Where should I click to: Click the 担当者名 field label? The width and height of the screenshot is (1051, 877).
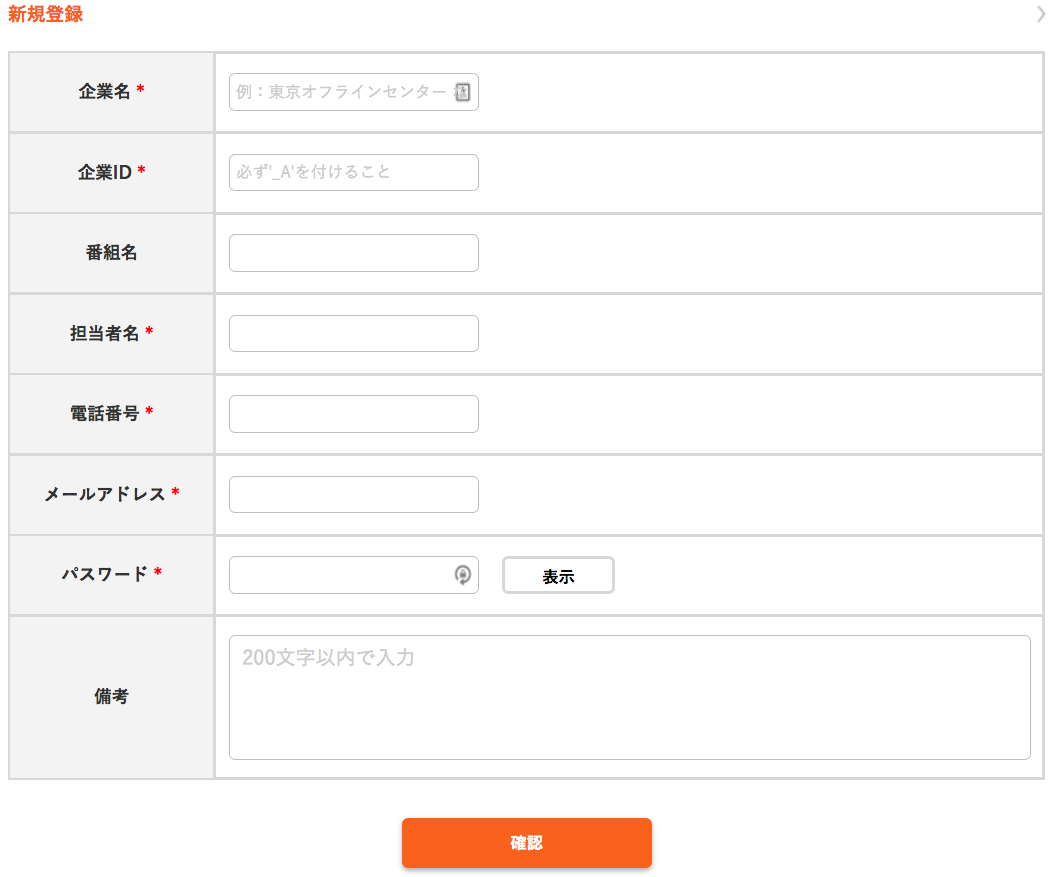[x=105, y=333]
